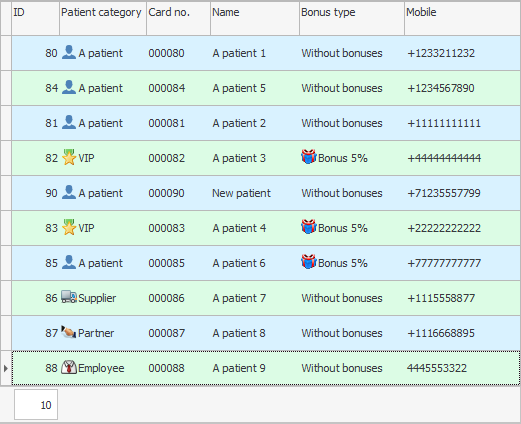The height and width of the screenshot is (424, 521).
Task: Click the patient icon in row 85
Action: coord(69,263)
